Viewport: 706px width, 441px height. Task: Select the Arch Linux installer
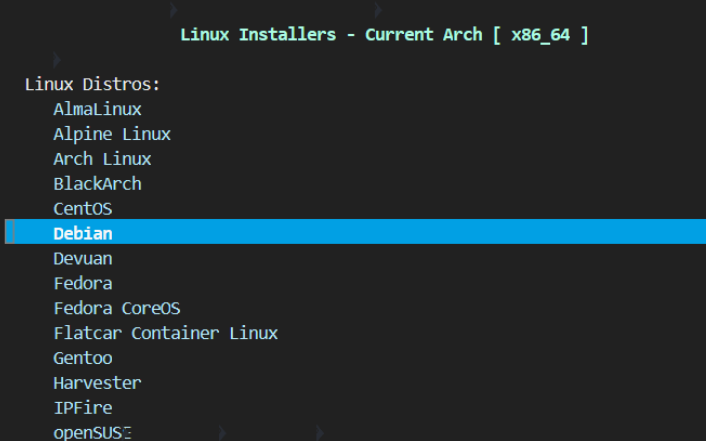tap(102, 159)
